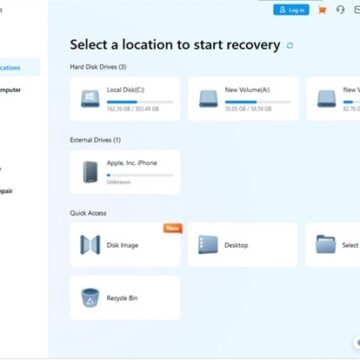The height and width of the screenshot is (360, 360).
Task: Open the Select Folder option
Action: pyautogui.click(x=333, y=245)
